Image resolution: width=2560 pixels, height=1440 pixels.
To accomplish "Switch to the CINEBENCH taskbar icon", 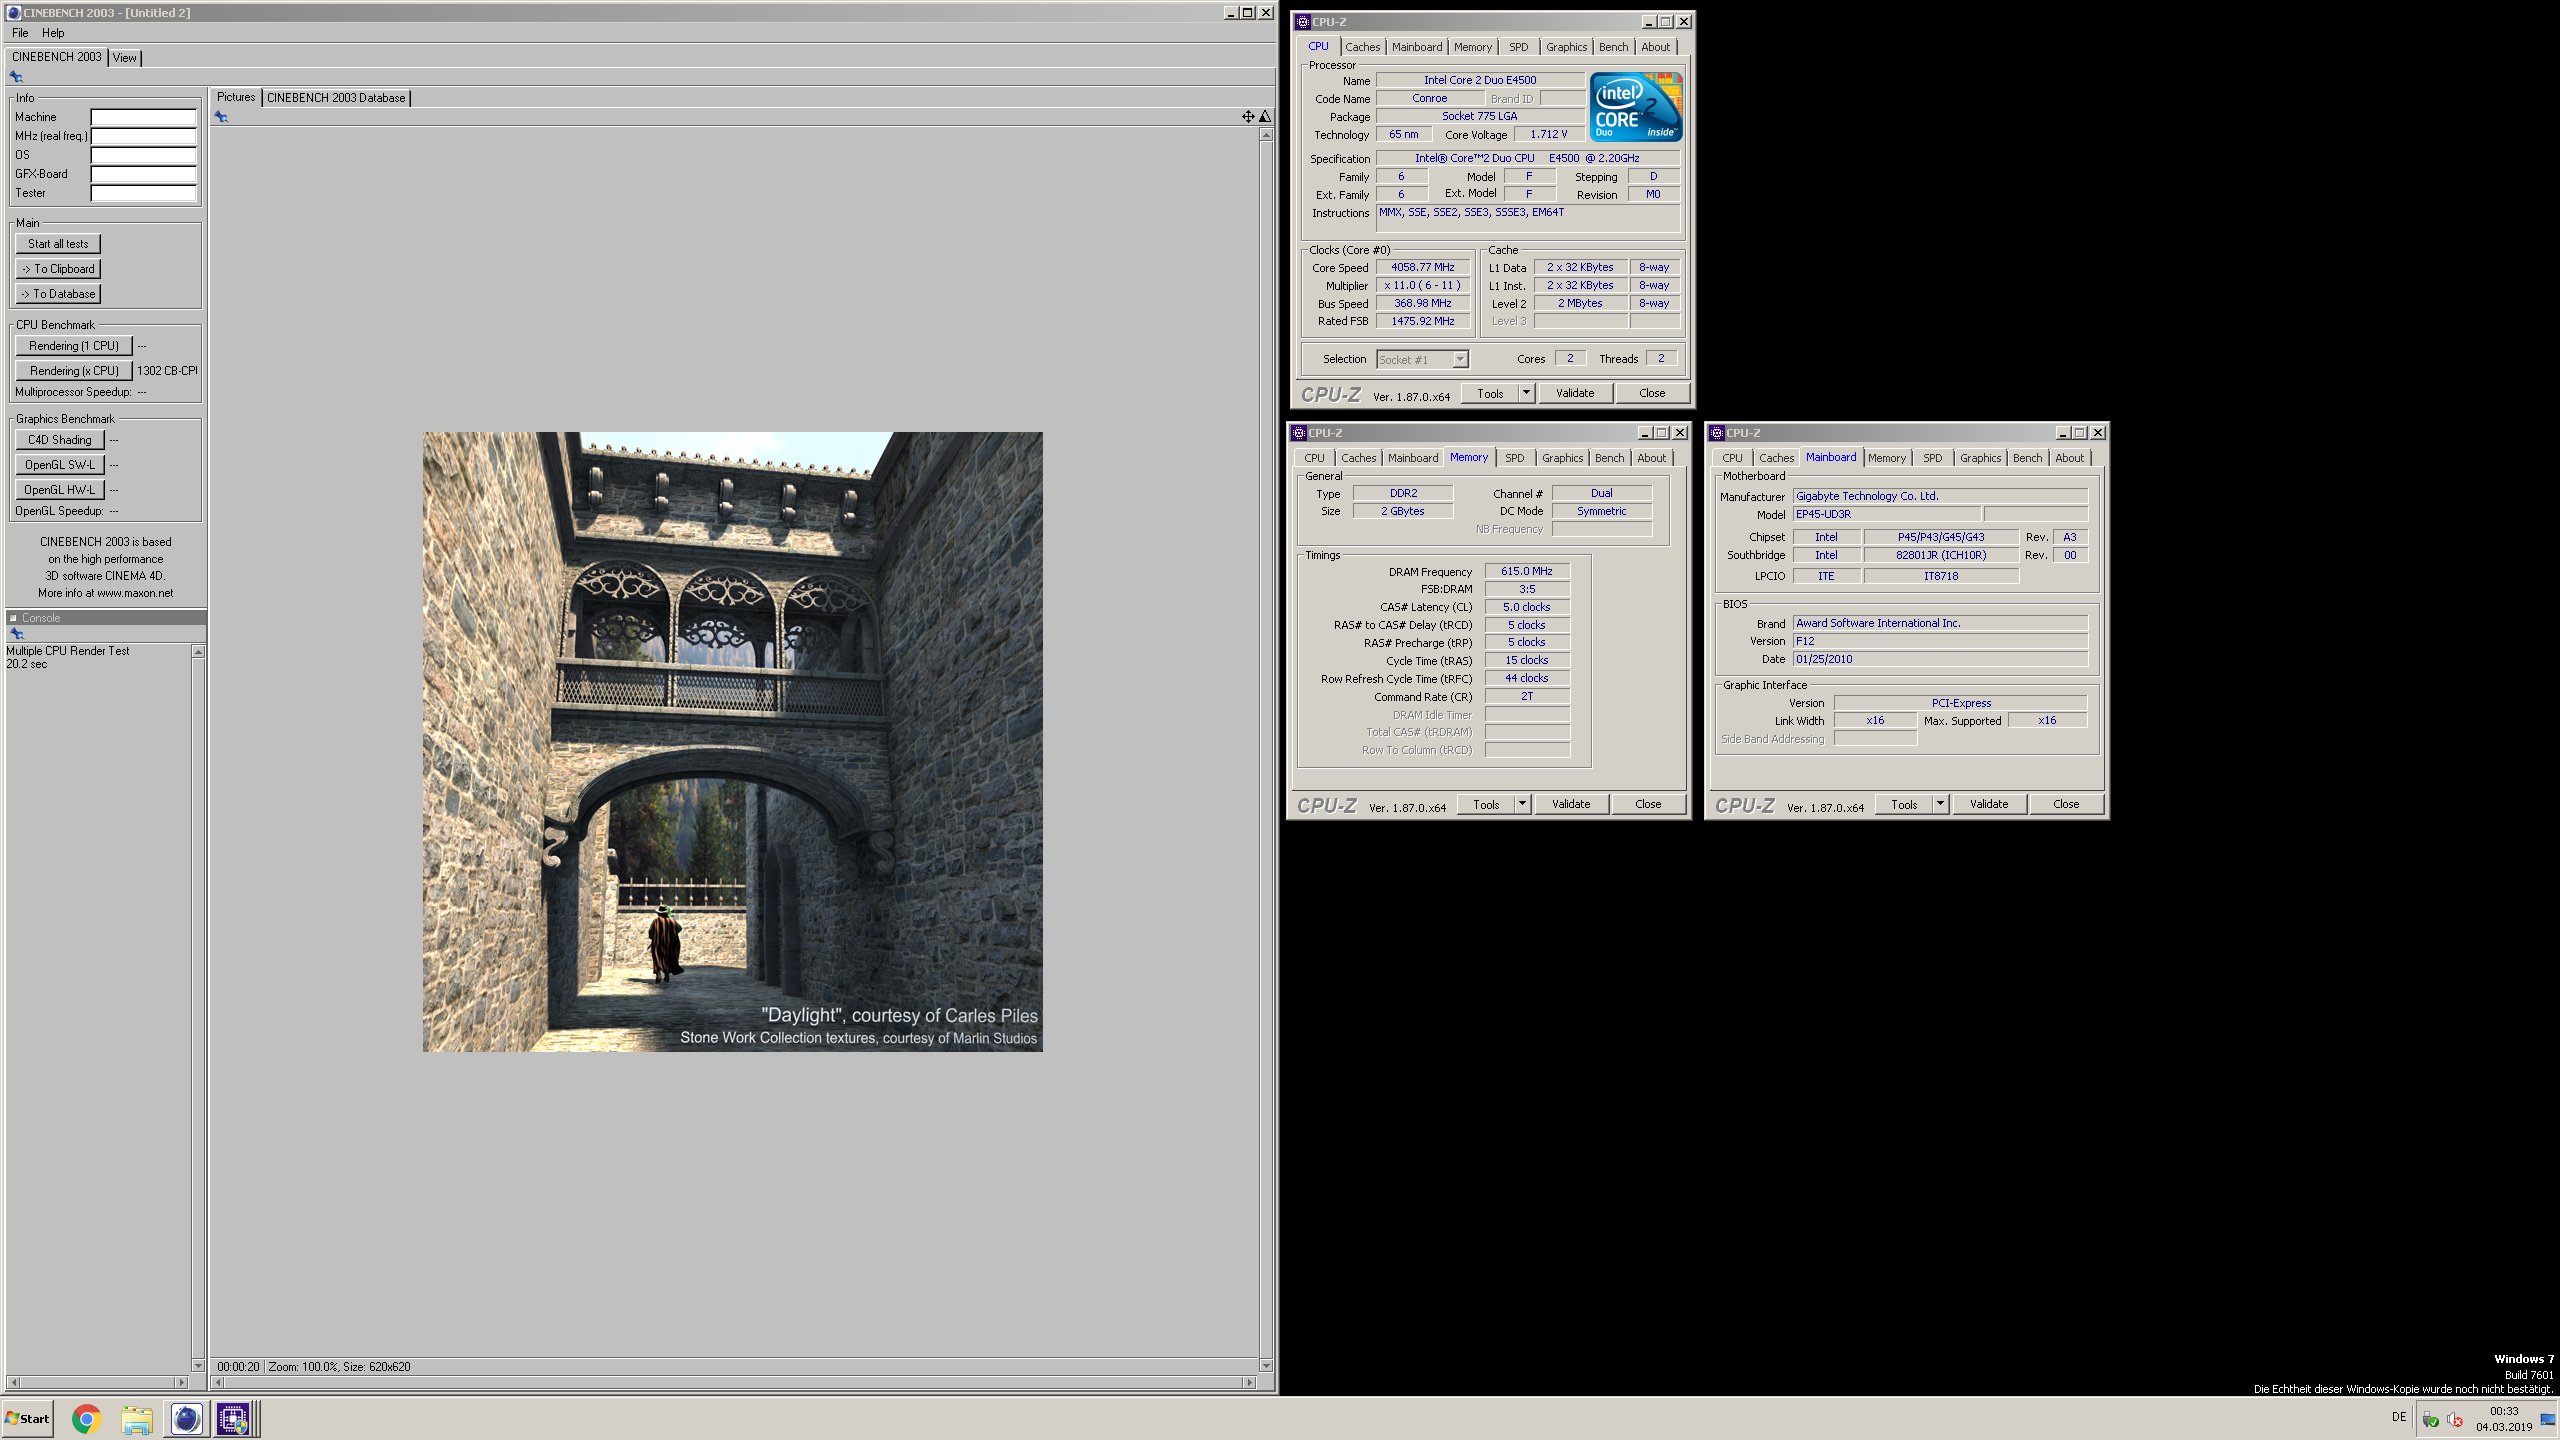I will click(x=186, y=1418).
